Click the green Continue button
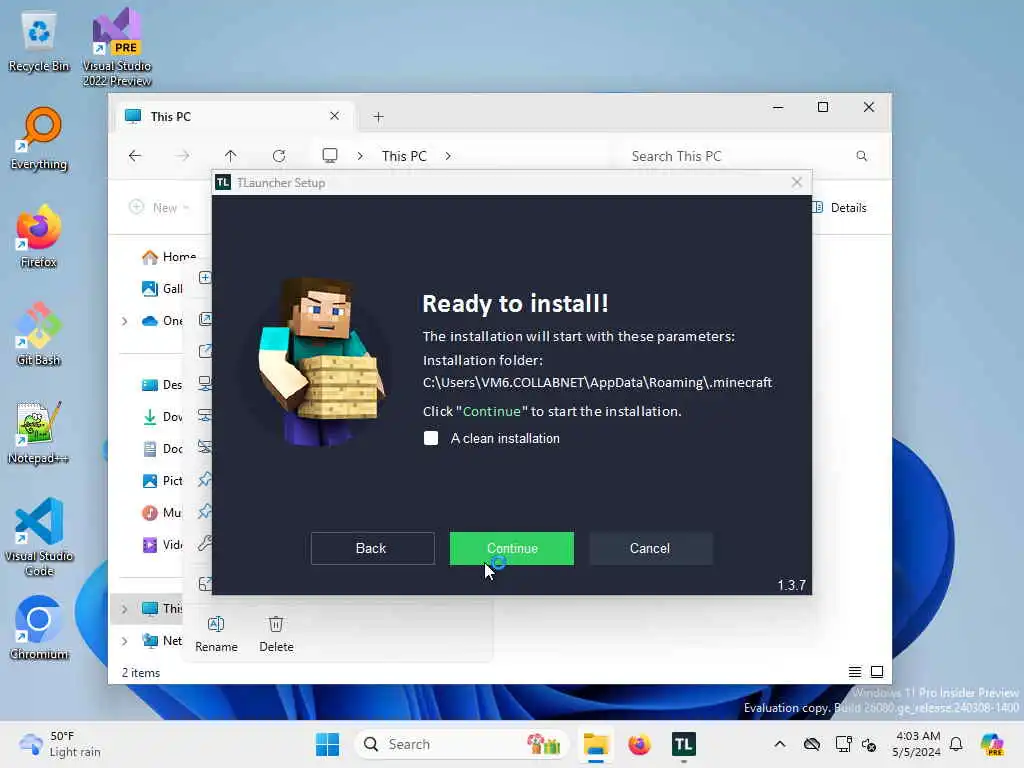The height and width of the screenshot is (768, 1024). pyautogui.click(x=511, y=548)
